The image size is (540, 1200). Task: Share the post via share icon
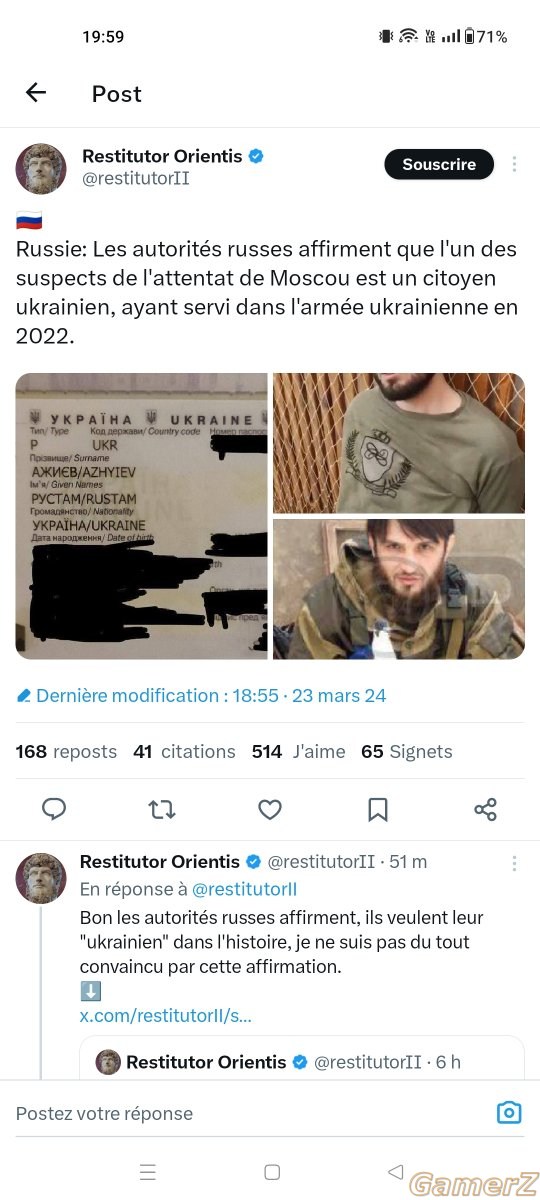click(x=486, y=809)
